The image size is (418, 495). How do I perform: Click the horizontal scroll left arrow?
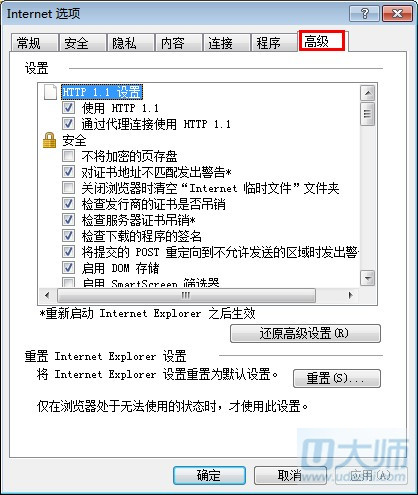(47, 295)
